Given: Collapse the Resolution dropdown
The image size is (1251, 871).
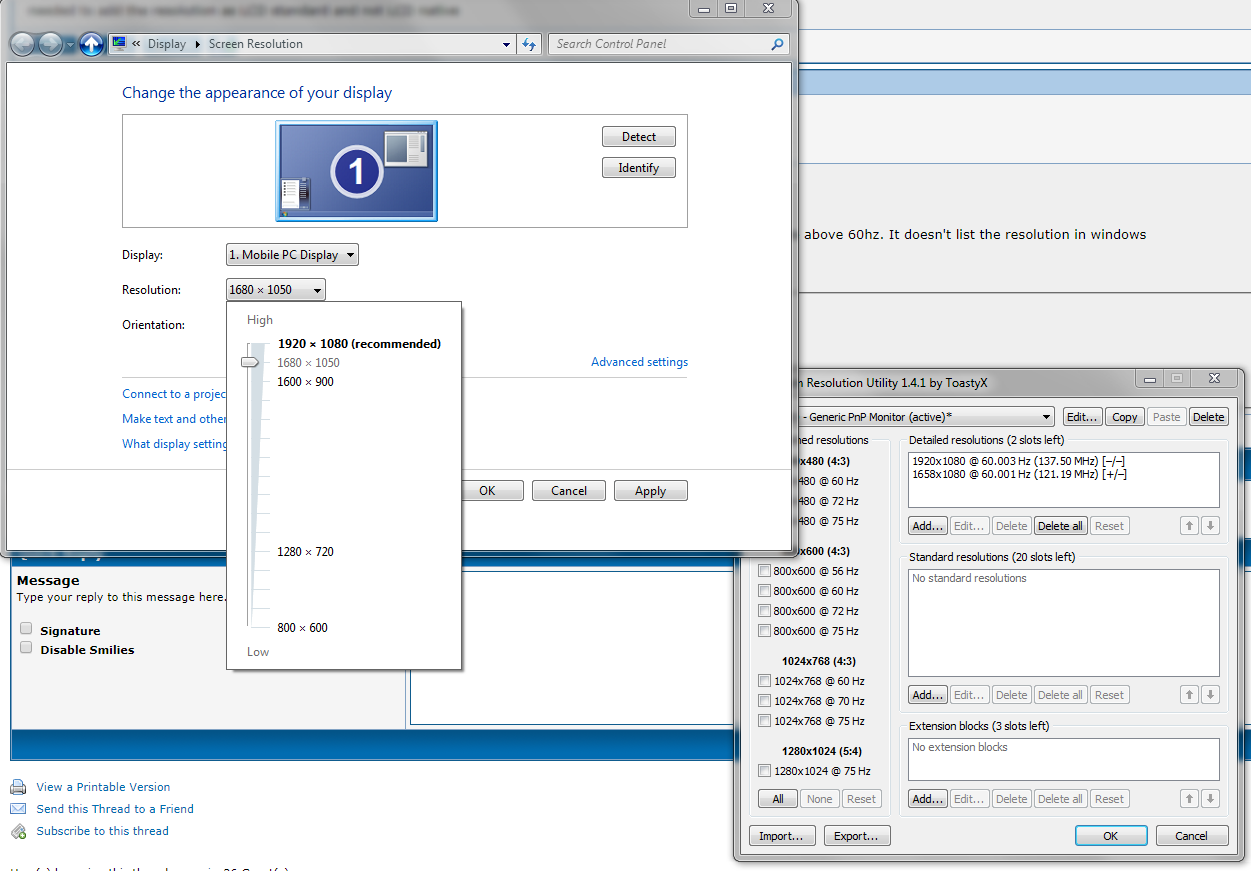Looking at the screenshot, I should (x=276, y=290).
